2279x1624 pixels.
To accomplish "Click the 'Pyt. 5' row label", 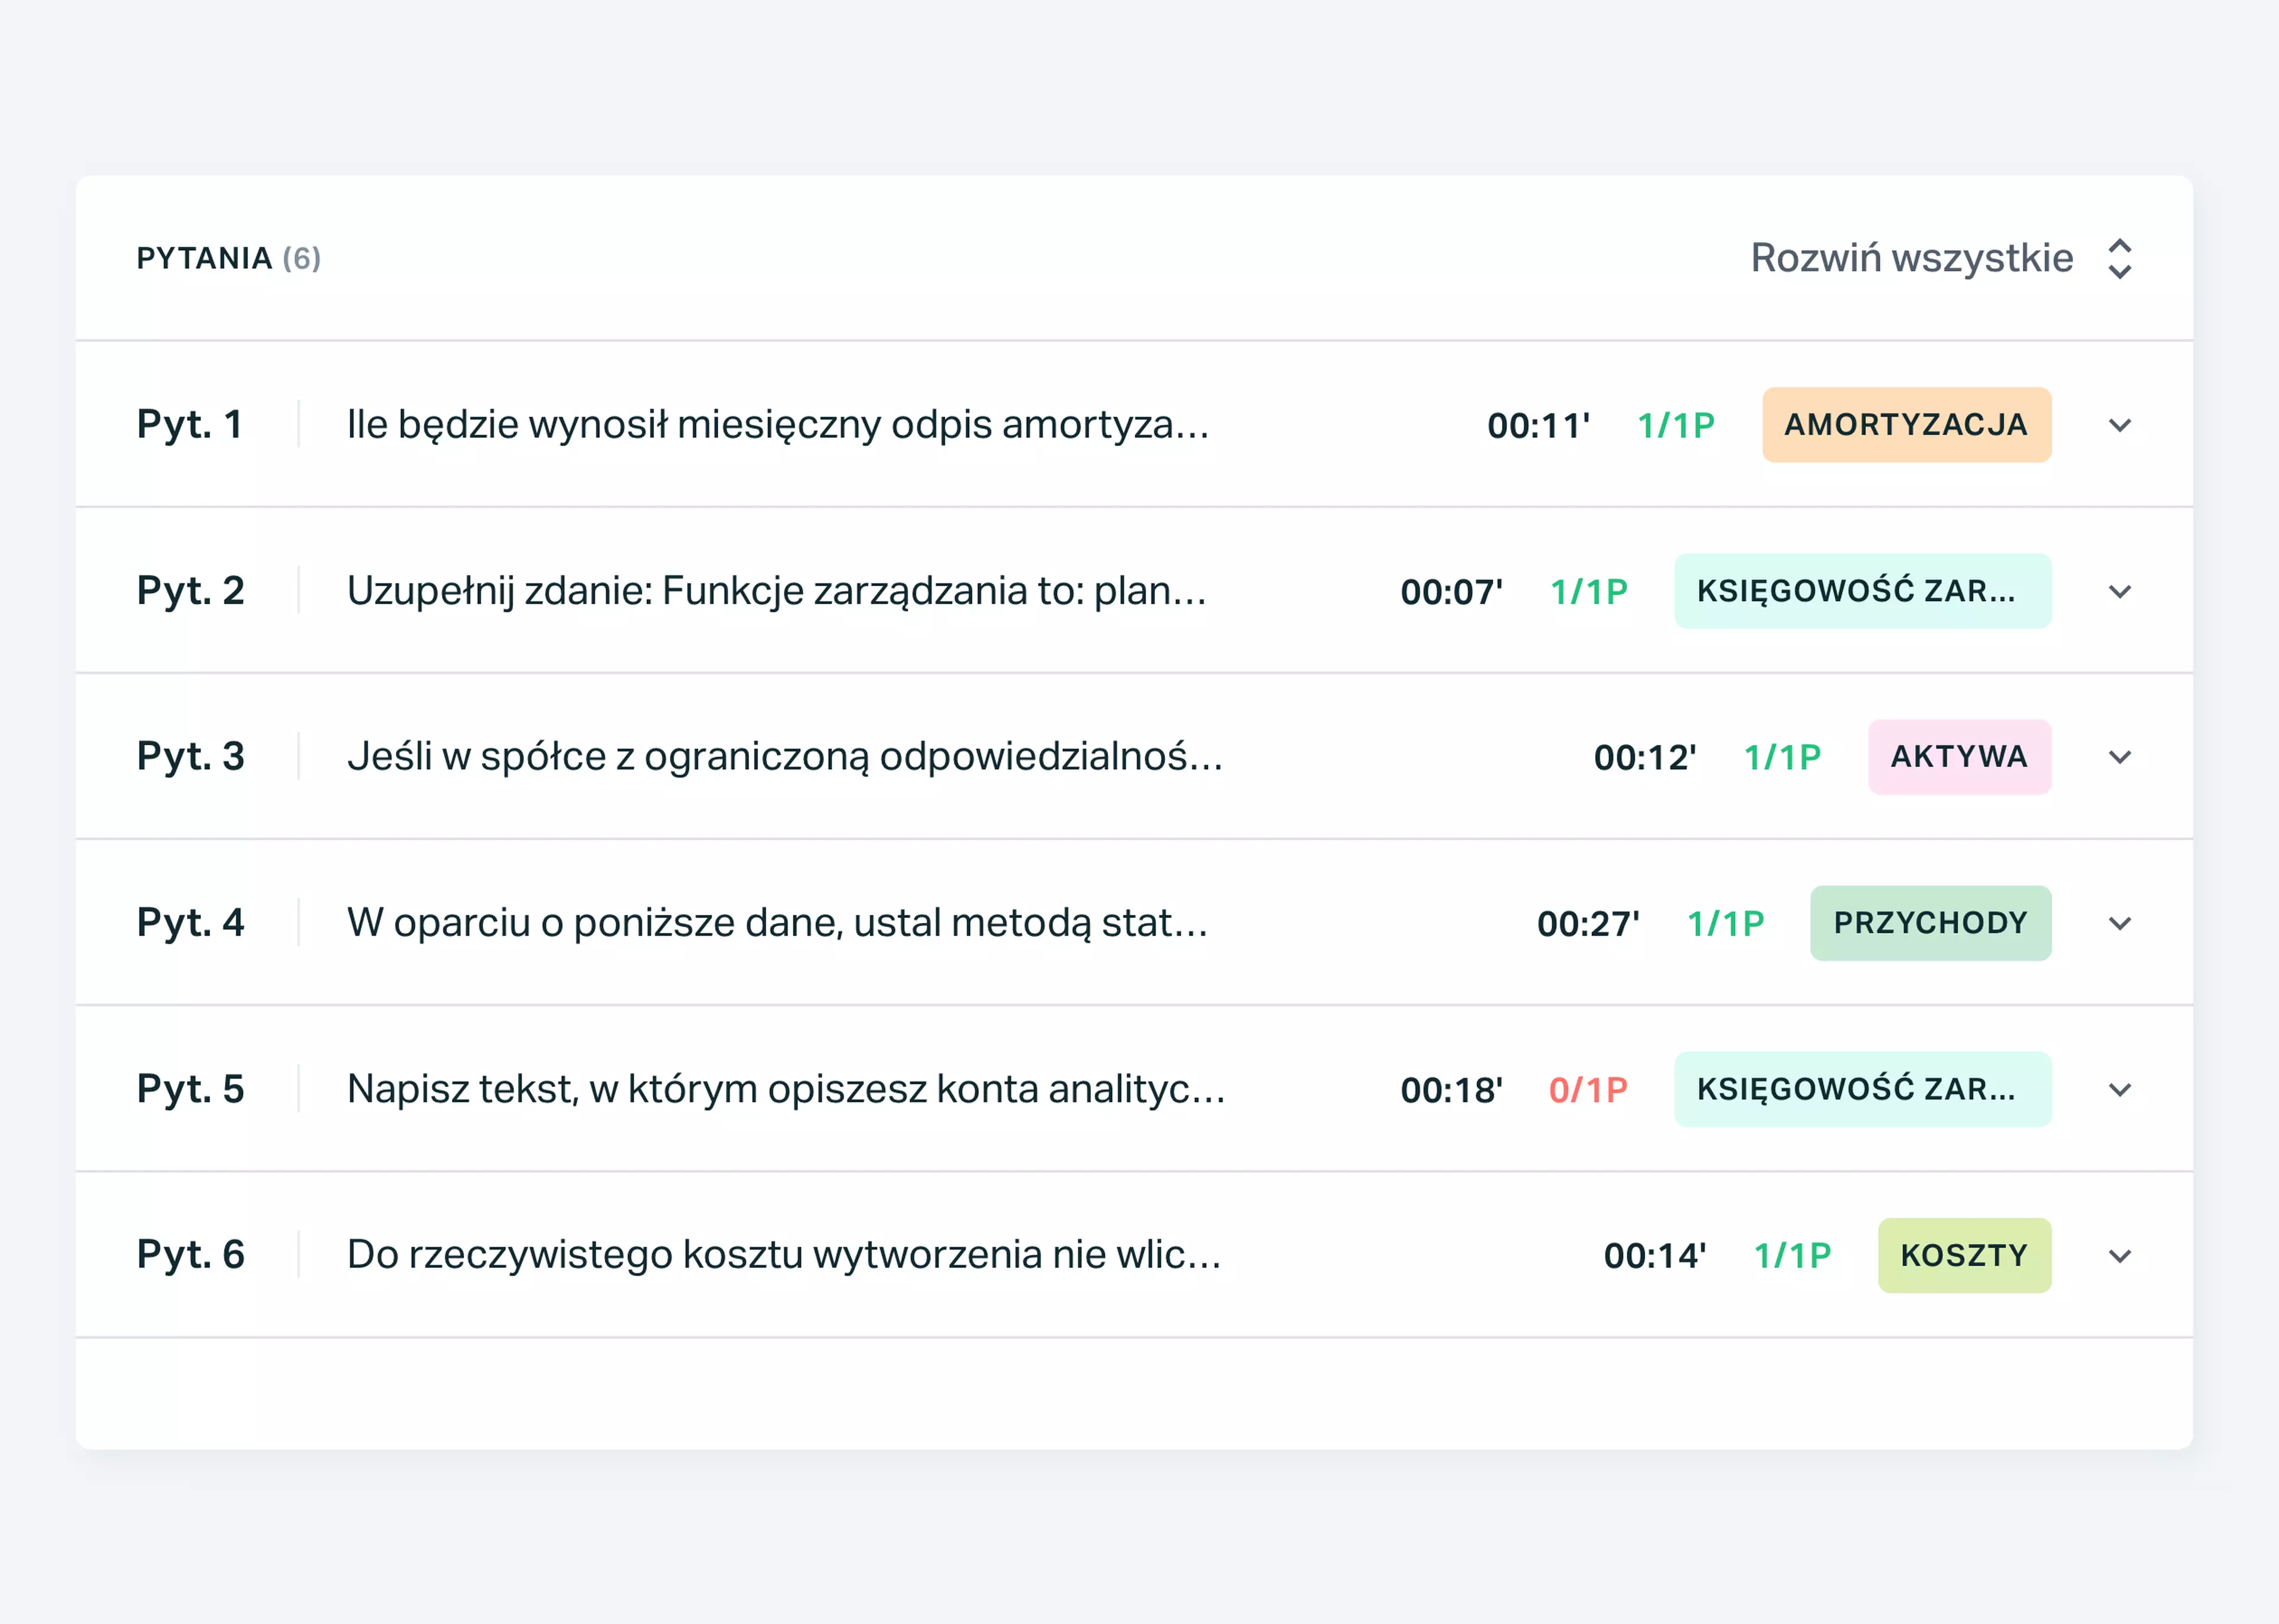I will 190,1089.
